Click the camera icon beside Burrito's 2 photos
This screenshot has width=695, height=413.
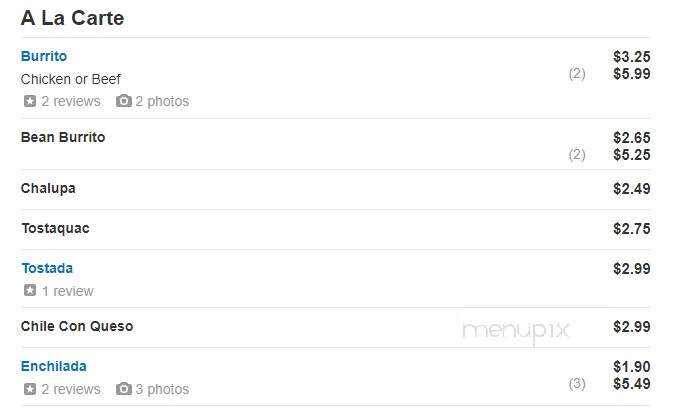pos(124,101)
